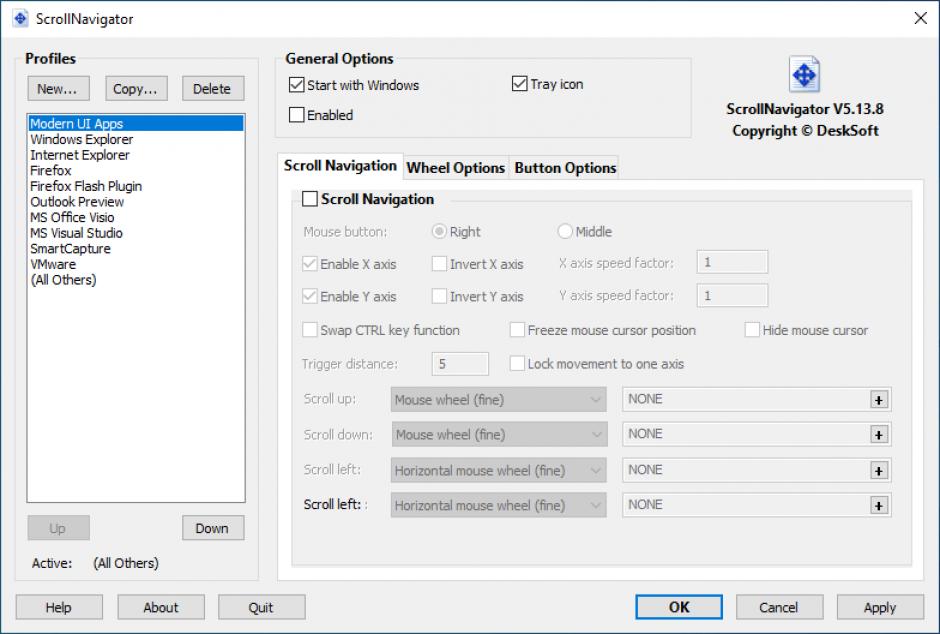Open the Scroll up action dropdown
The image size is (940, 634).
click(499, 400)
